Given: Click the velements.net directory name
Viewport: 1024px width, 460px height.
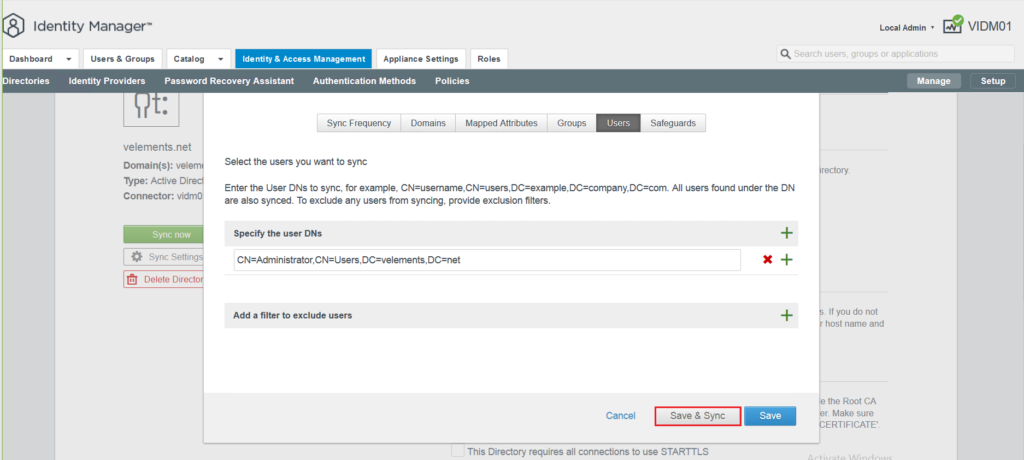Looking at the screenshot, I should click(157, 147).
